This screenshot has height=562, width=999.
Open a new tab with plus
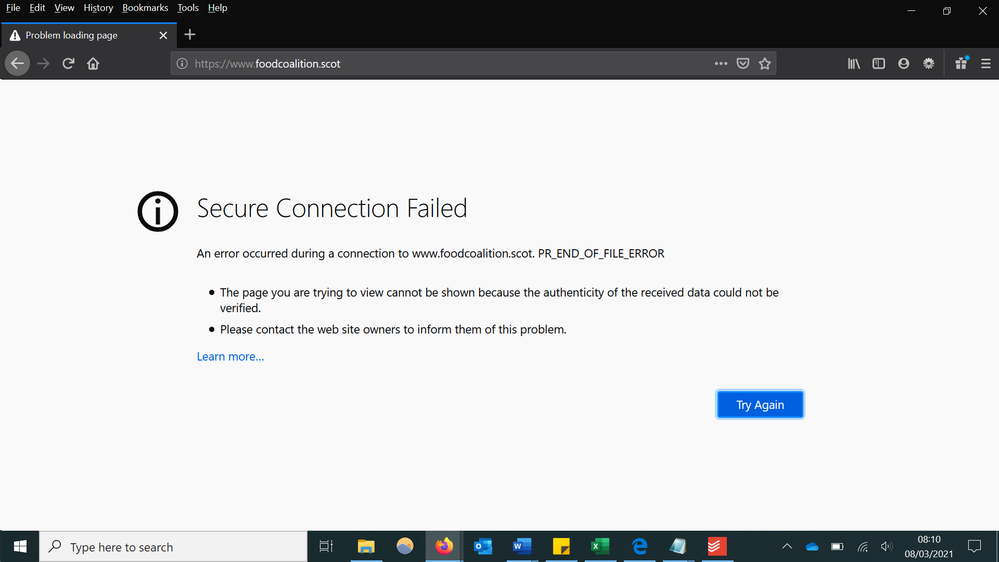190,35
